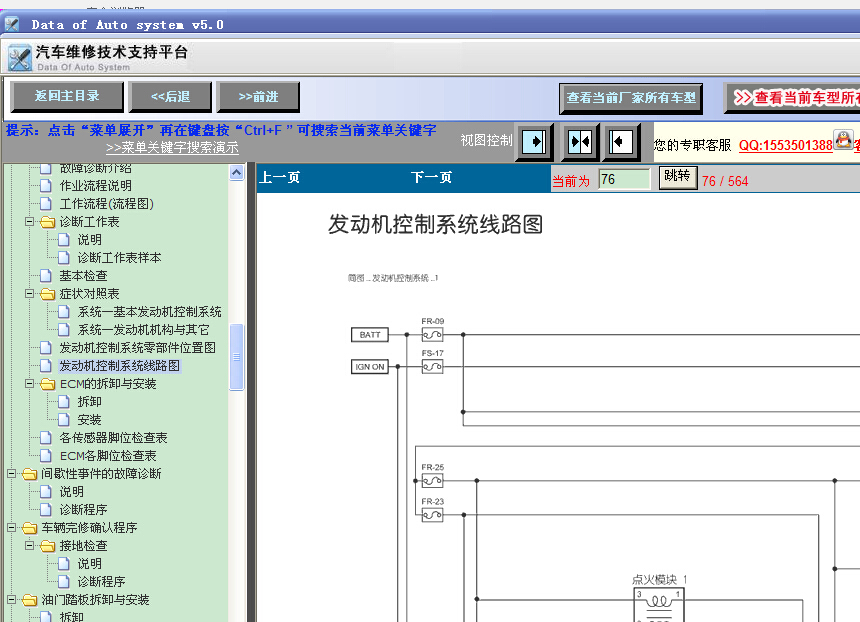Click the 跳转 jump button
Image resolution: width=860 pixels, height=622 pixels.
tap(677, 177)
